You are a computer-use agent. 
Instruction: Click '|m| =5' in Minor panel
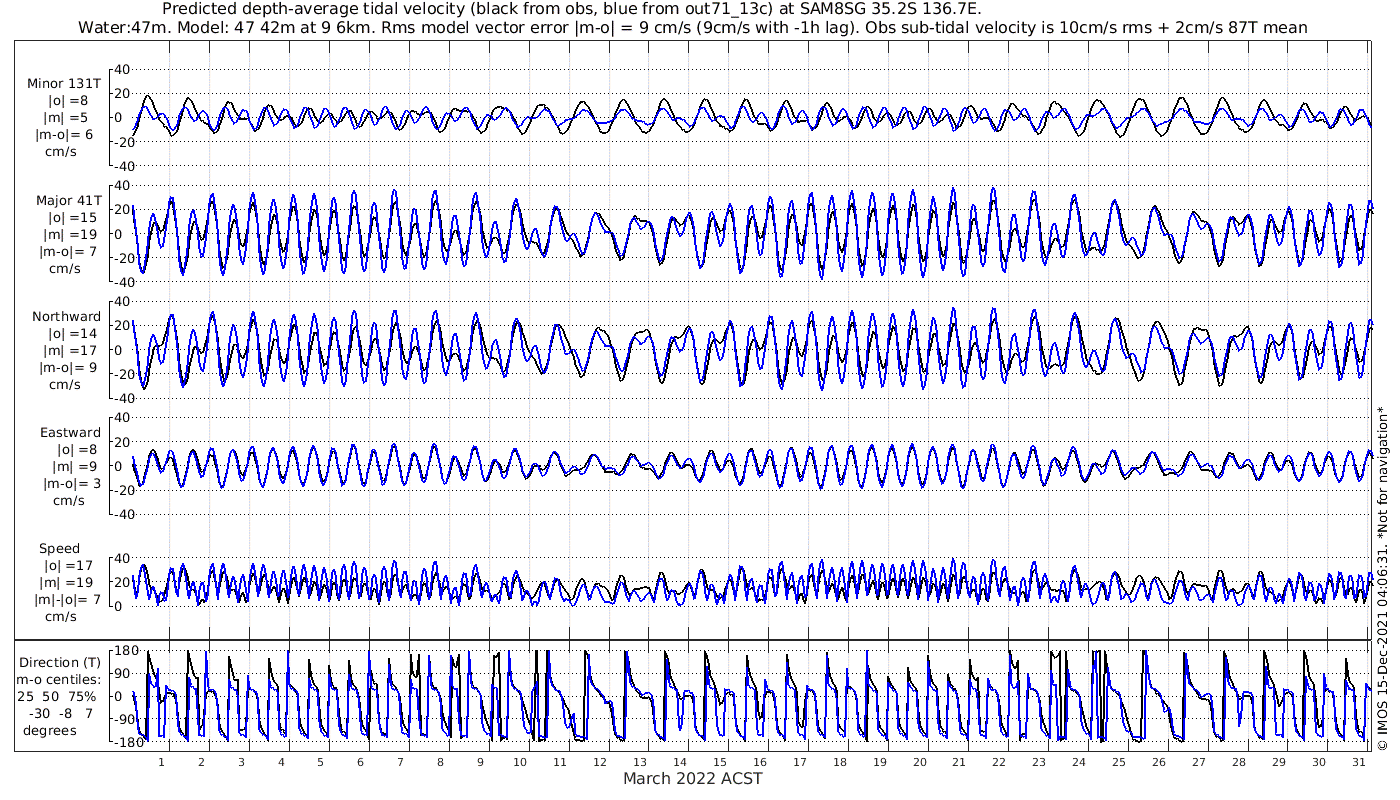tap(66, 117)
